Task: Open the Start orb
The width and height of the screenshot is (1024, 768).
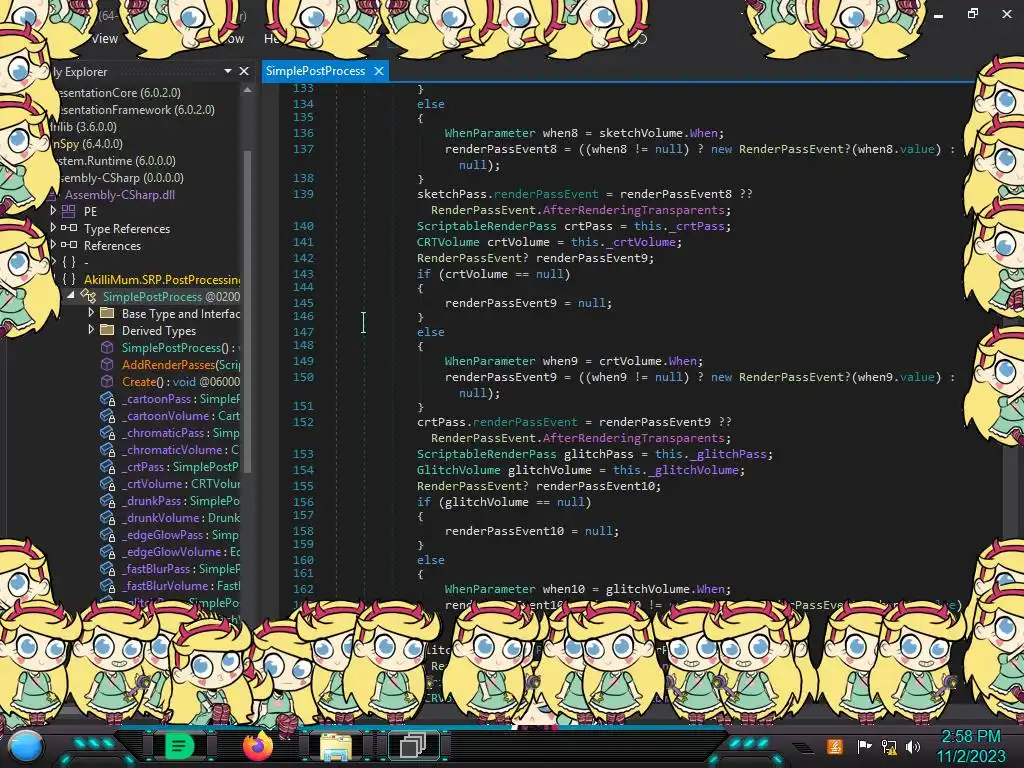Action: [x=25, y=746]
